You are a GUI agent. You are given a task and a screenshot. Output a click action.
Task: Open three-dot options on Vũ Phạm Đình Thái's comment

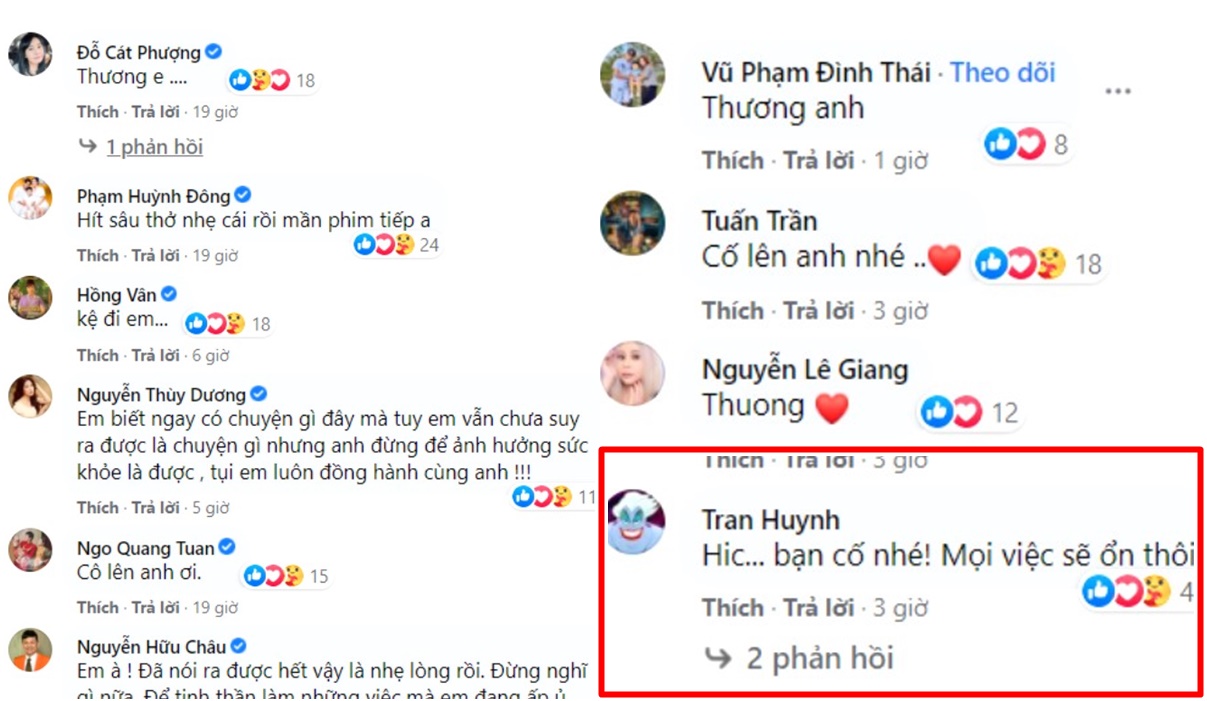click(x=1117, y=91)
